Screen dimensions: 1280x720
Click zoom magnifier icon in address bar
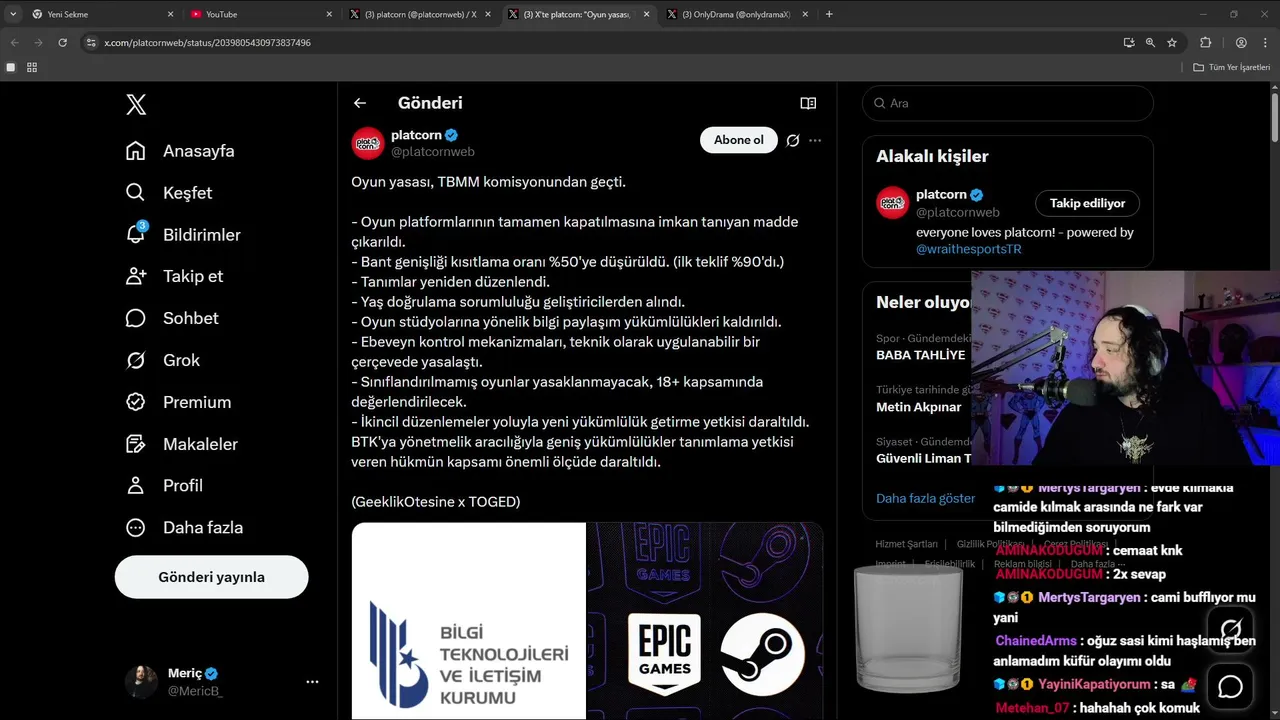point(1150,43)
